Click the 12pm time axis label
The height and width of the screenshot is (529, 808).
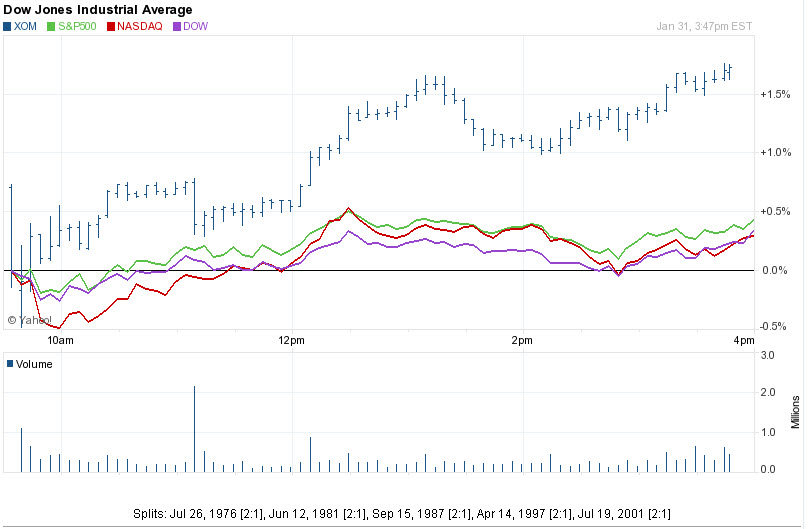[x=291, y=340]
